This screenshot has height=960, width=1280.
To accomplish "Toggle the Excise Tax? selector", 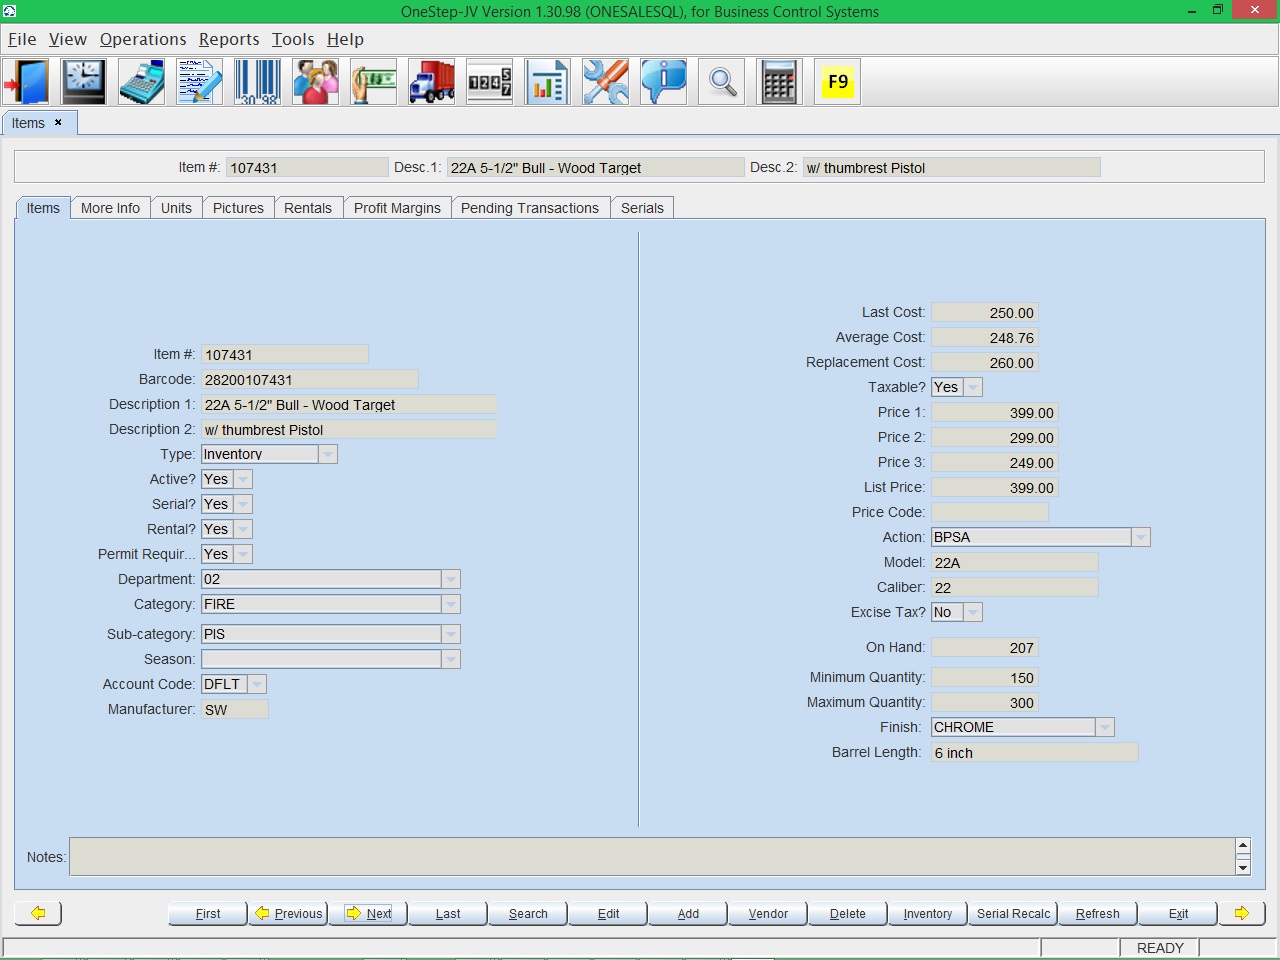I will pos(972,612).
